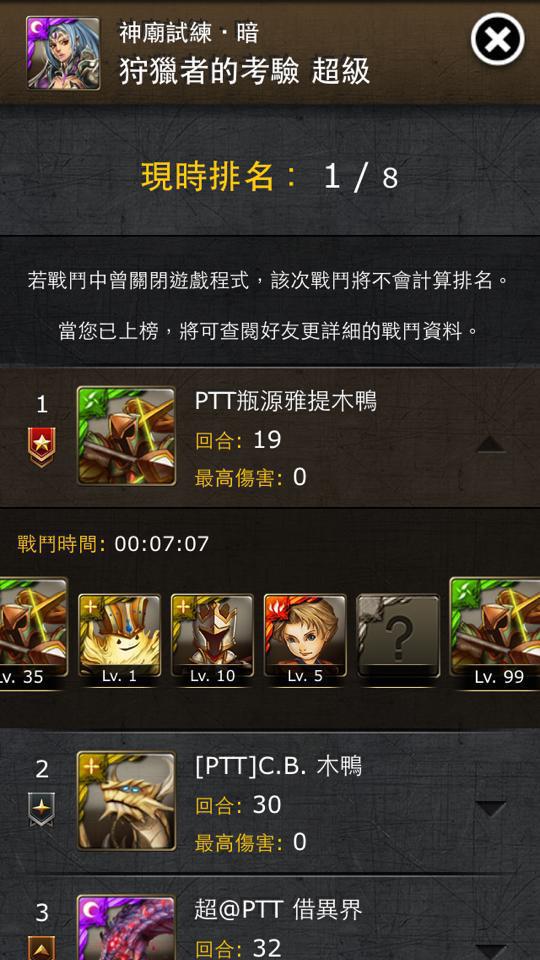Select player name [PTT]C.B. 木鴨
540x960 pixels.
point(279,767)
